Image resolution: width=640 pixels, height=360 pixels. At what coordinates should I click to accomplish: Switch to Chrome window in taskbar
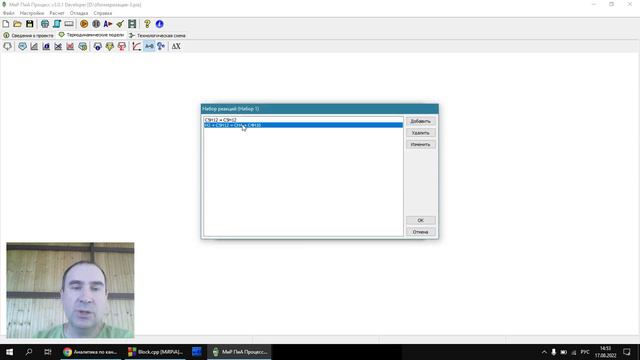tap(91, 352)
